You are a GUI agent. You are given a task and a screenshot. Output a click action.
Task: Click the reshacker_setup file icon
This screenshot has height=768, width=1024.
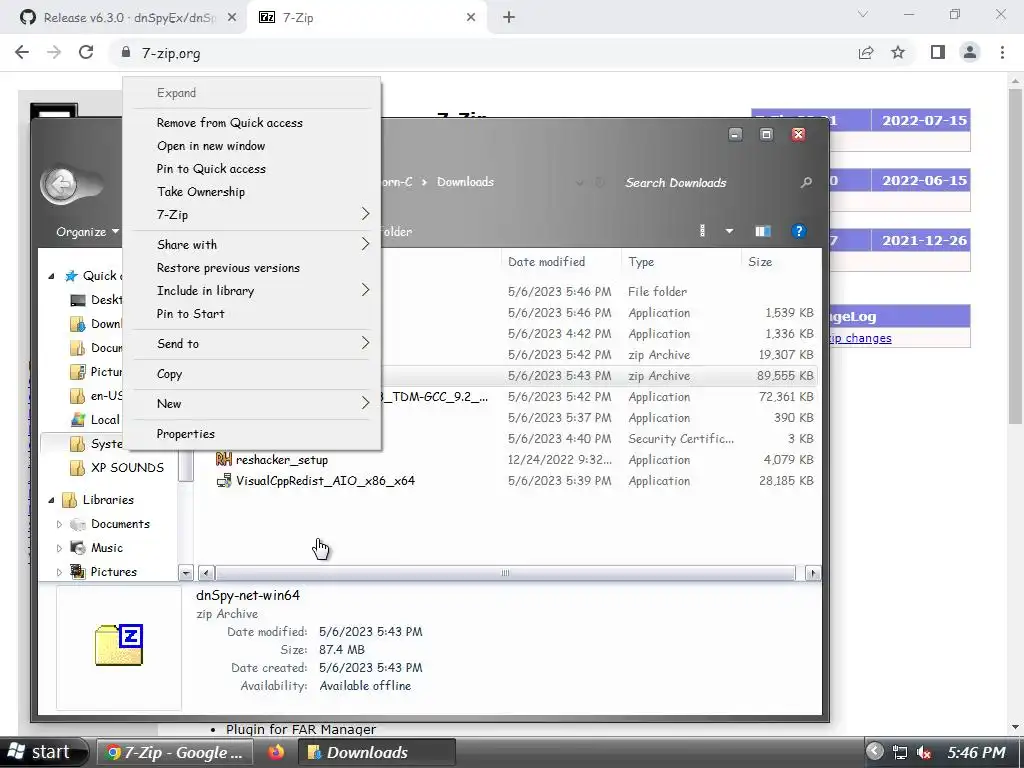(x=223, y=460)
